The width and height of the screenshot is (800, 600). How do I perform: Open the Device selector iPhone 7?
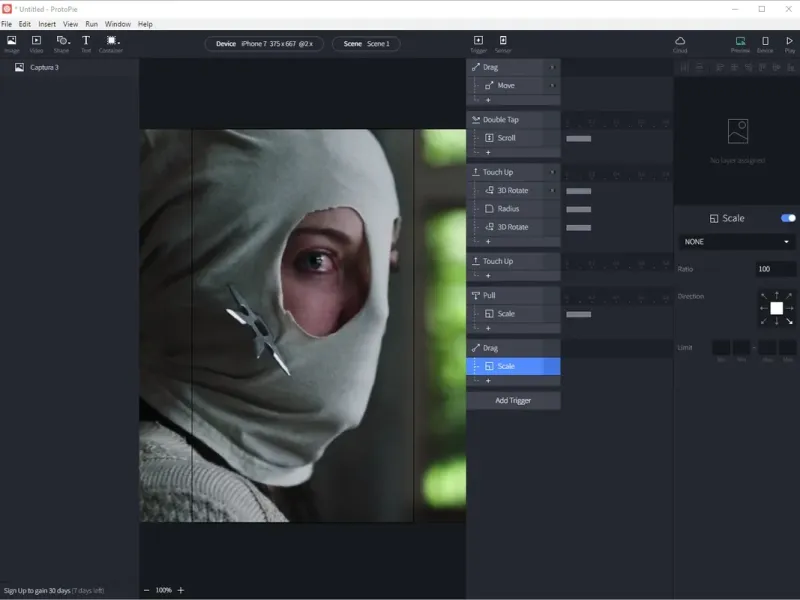[x=264, y=44]
